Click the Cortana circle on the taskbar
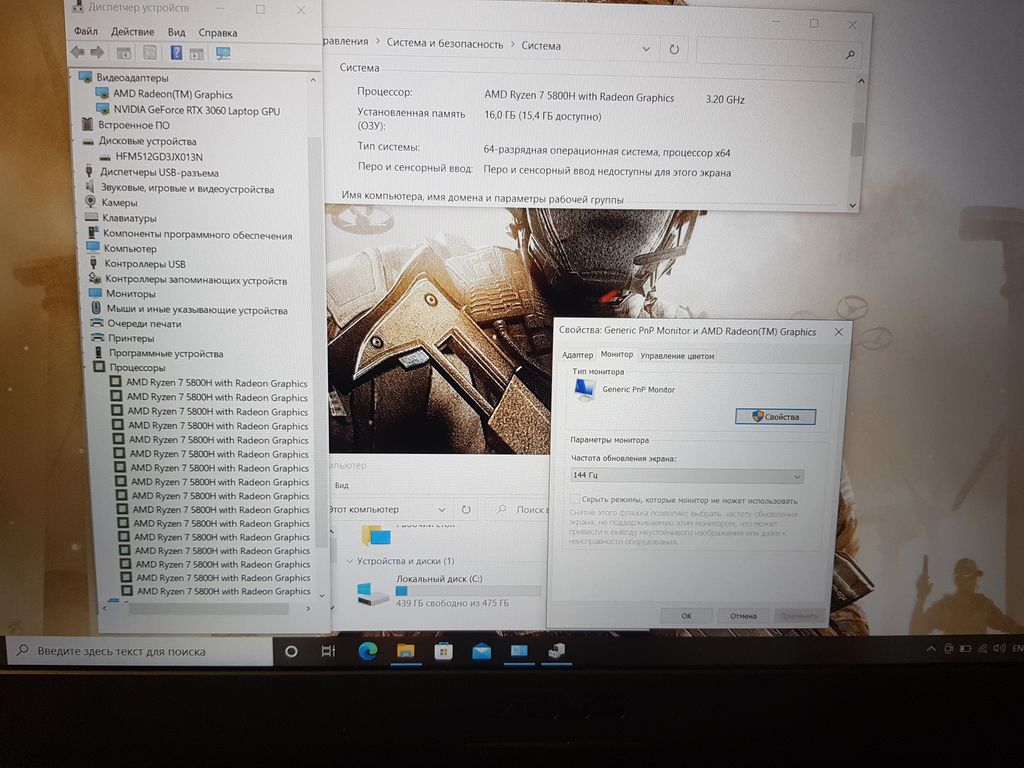This screenshot has width=1024, height=768. 291,651
